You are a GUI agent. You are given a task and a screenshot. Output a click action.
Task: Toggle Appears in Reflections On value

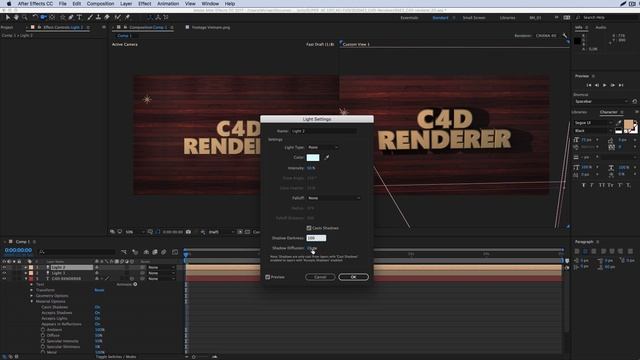[x=98, y=324]
